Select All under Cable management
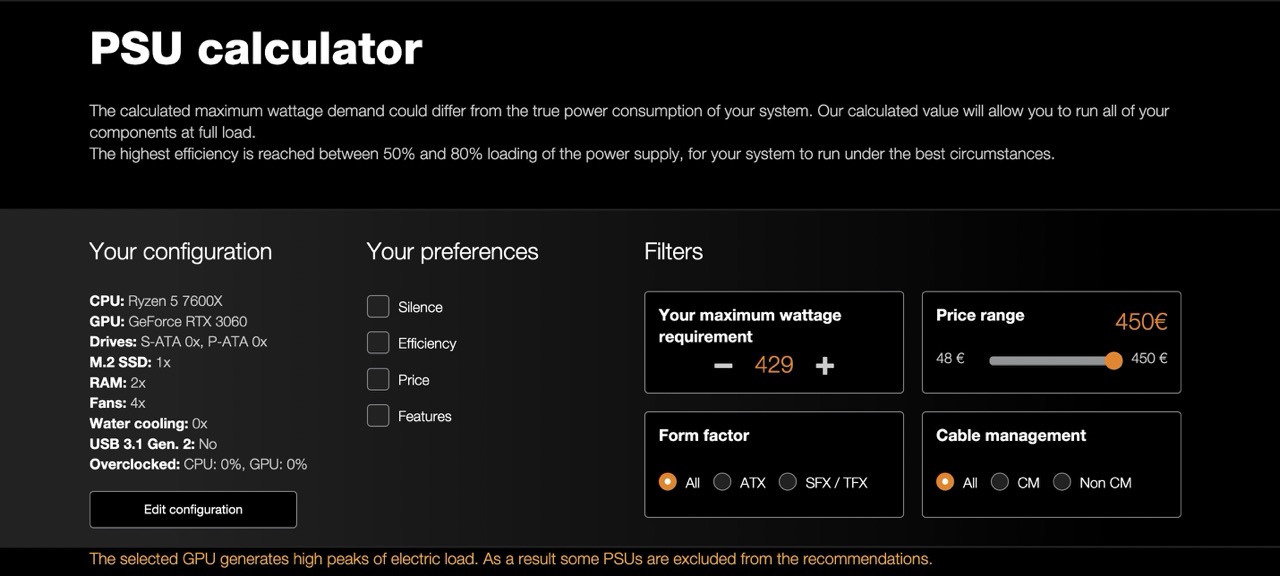 [x=945, y=482]
